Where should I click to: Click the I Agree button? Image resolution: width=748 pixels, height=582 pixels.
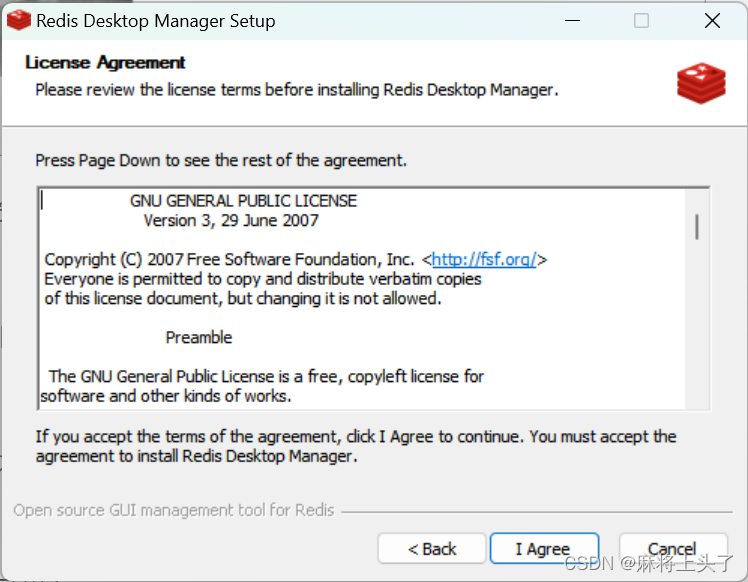click(544, 548)
